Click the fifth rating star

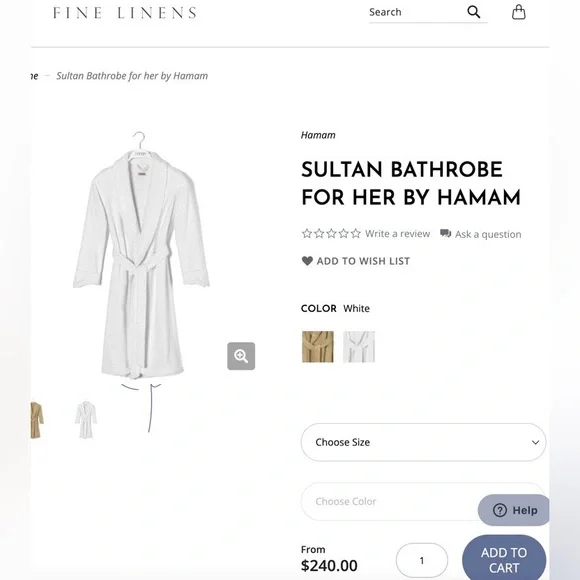pos(356,233)
